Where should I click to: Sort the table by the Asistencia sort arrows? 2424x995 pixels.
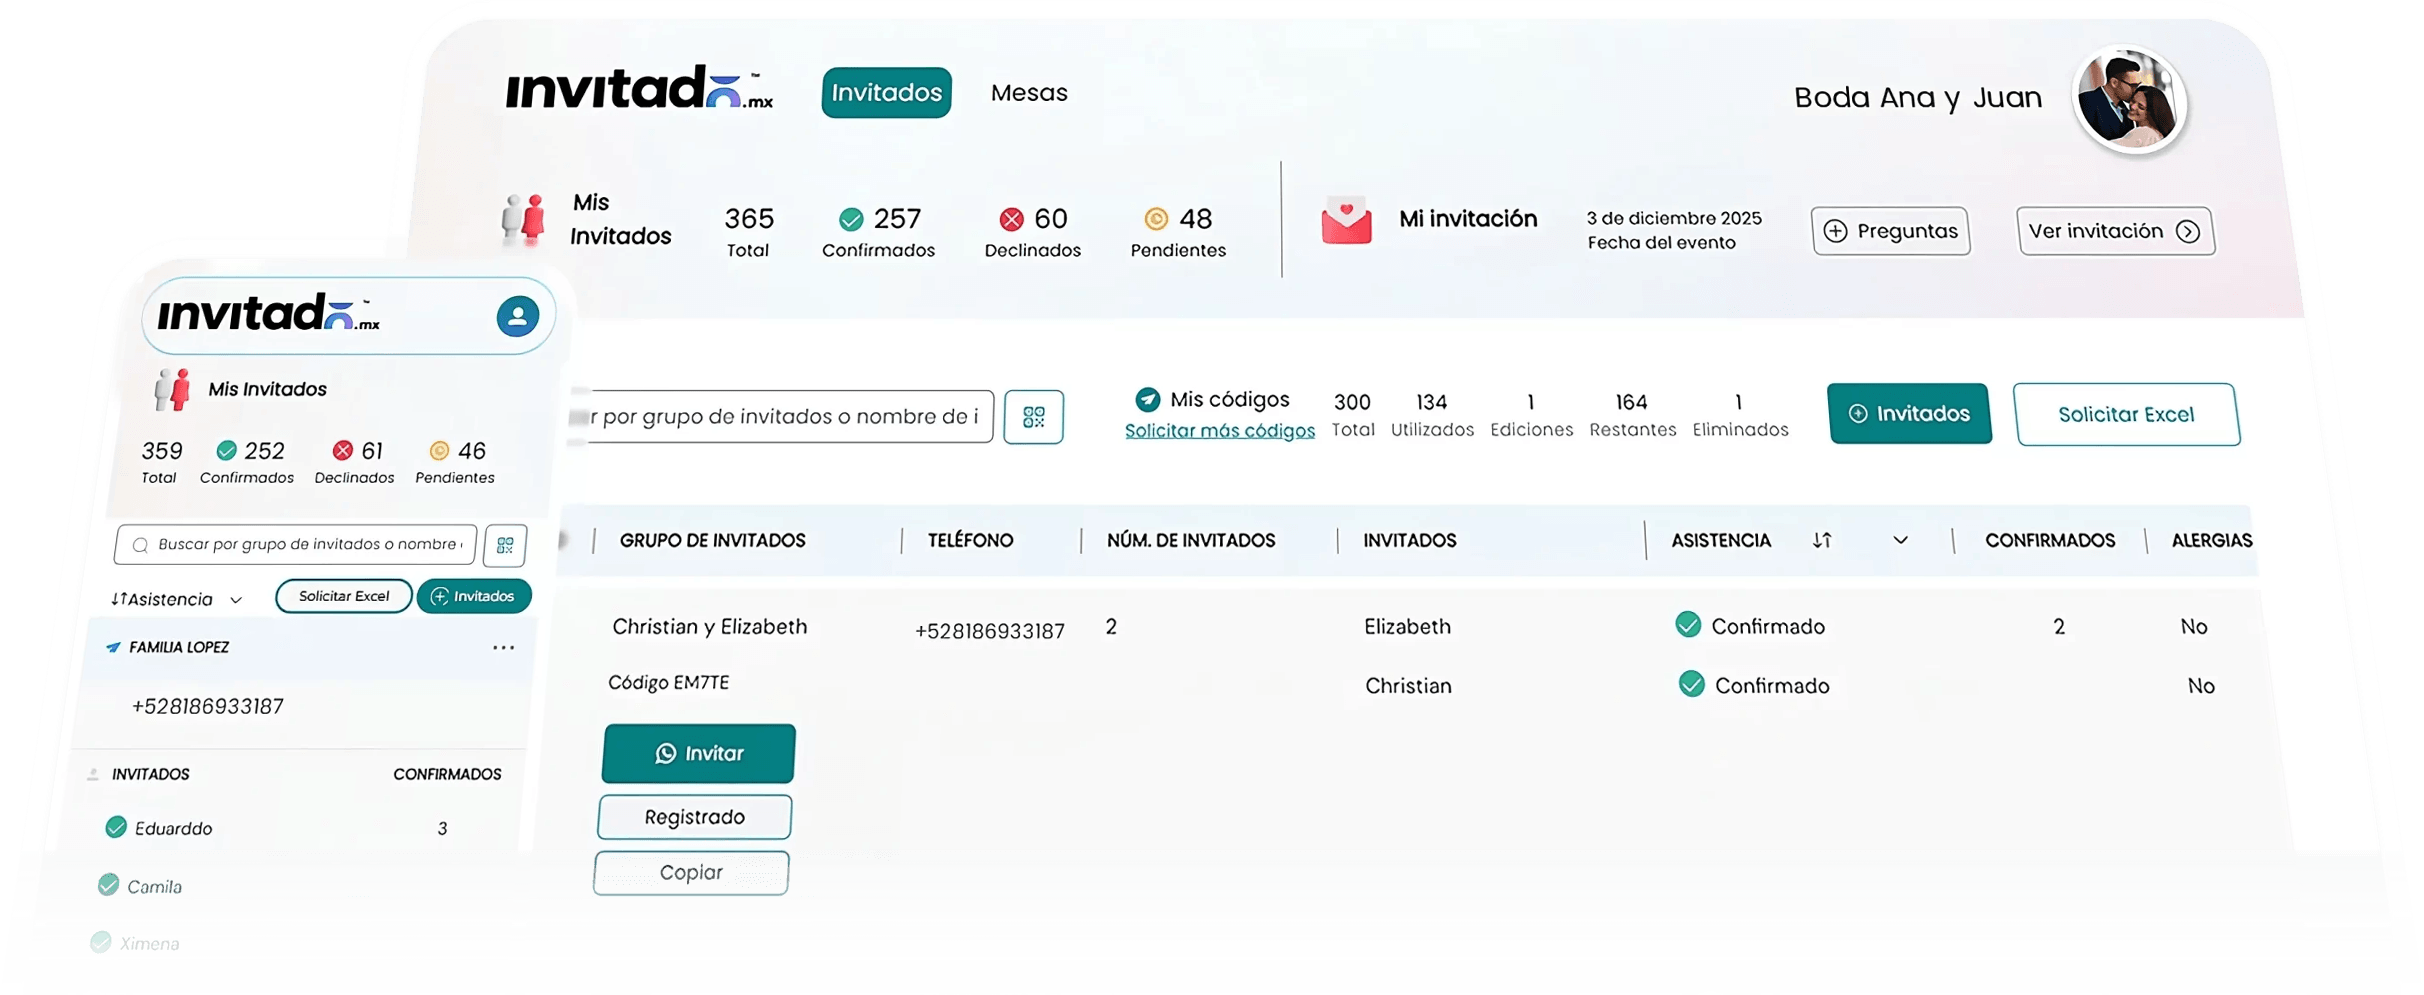[1822, 540]
